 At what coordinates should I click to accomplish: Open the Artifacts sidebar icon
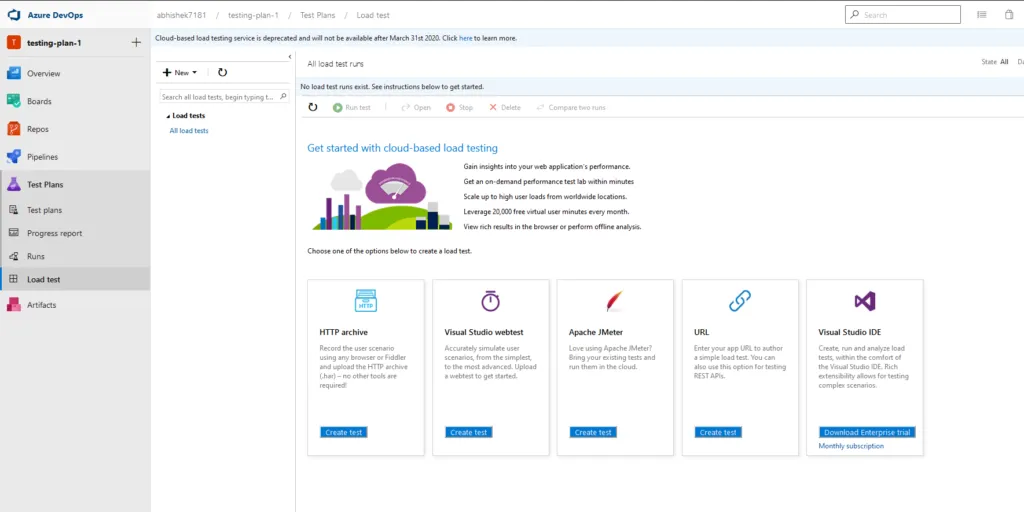14,304
